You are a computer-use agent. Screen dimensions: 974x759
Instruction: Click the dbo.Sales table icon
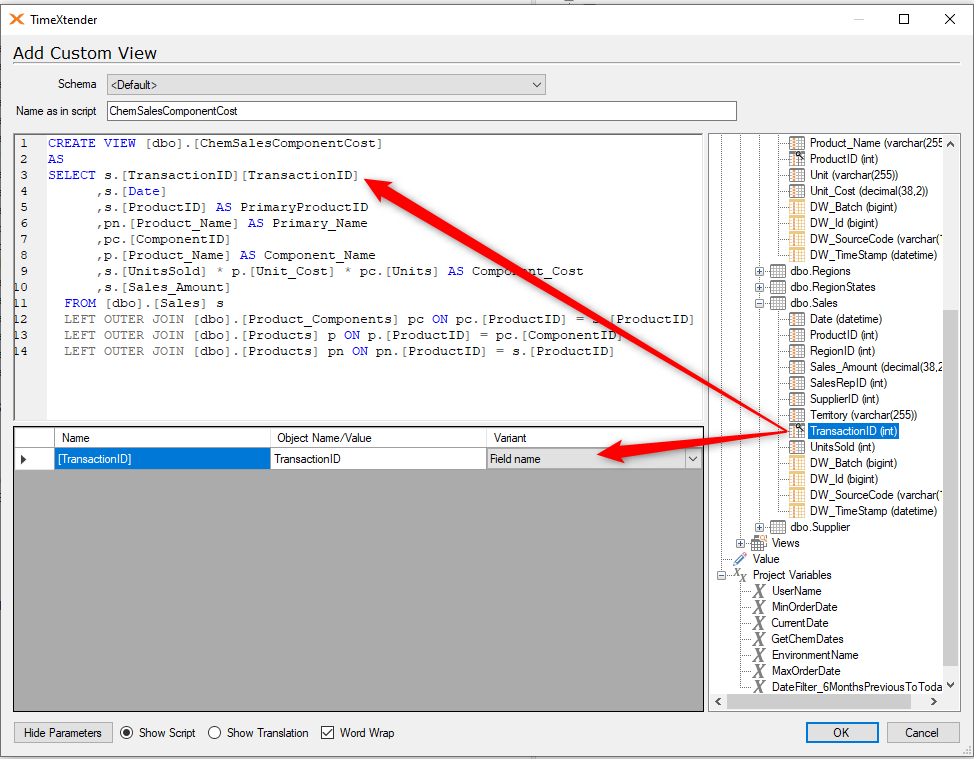pos(778,303)
